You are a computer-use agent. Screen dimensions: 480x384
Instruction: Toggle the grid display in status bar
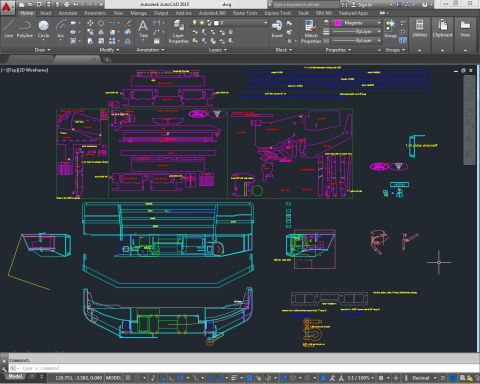pyautogui.click(x=128, y=378)
